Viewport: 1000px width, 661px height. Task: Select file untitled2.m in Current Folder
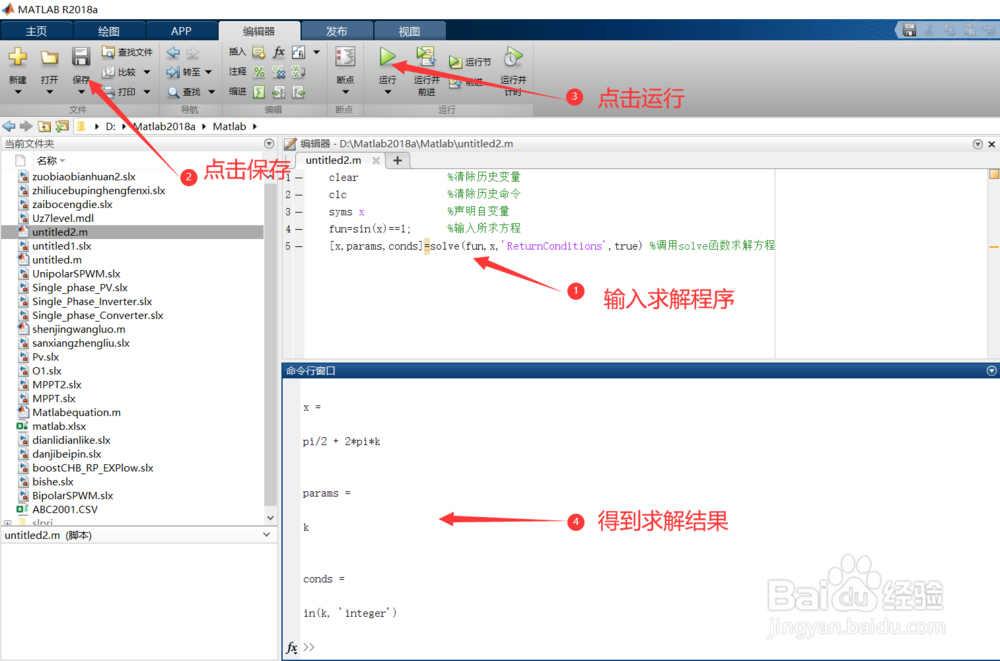pos(60,232)
